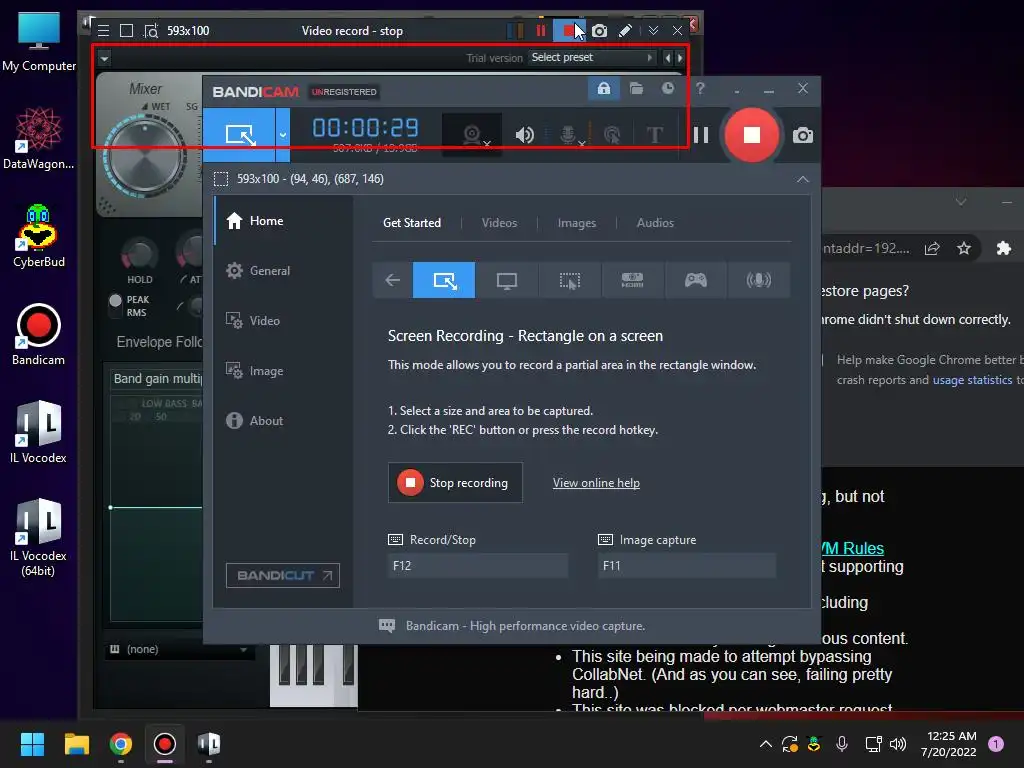This screenshot has width=1024, height=768.
Task: Switch to the Videos tab
Action: 499,223
